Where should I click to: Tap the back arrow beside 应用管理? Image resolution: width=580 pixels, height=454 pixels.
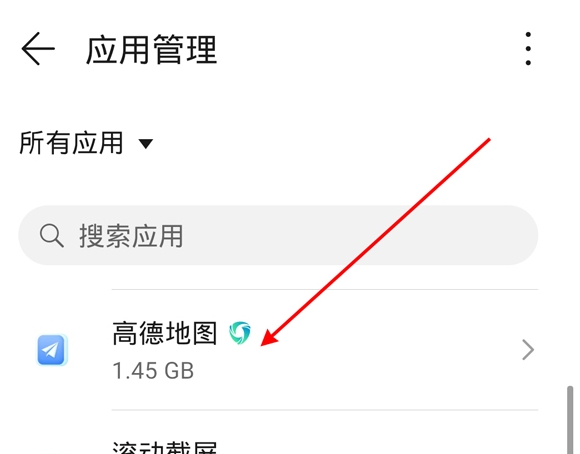click(38, 48)
